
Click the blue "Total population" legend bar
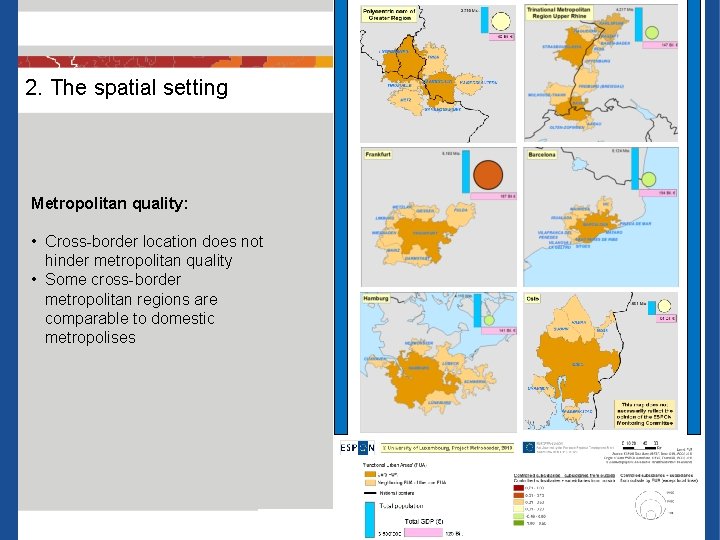click(x=370, y=520)
